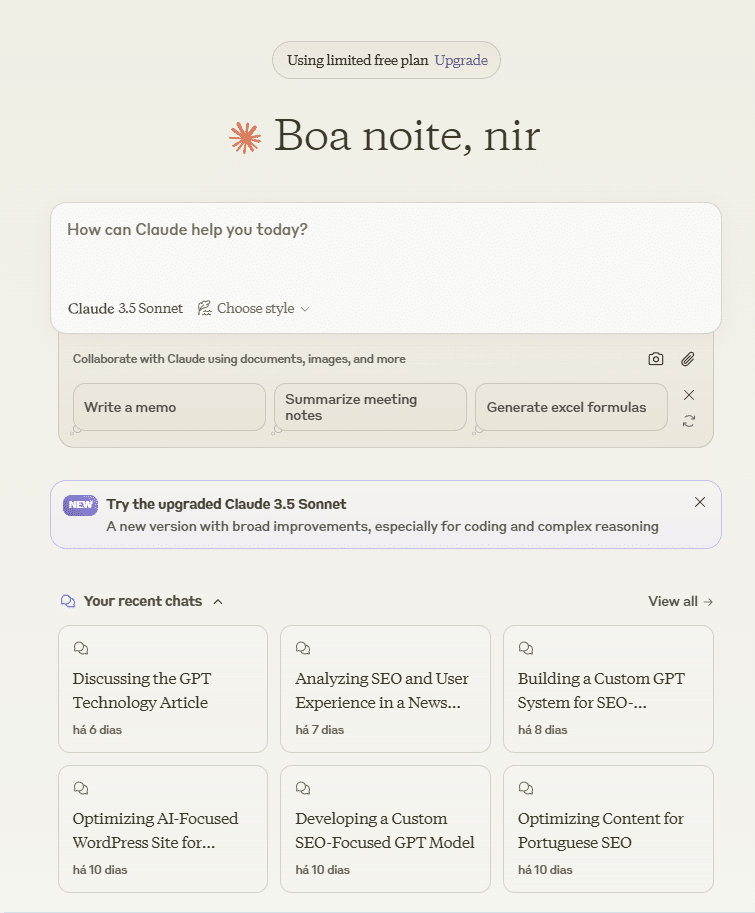
Task: Click the Upgrade link
Action: pyautogui.click(x=461, y=60)
